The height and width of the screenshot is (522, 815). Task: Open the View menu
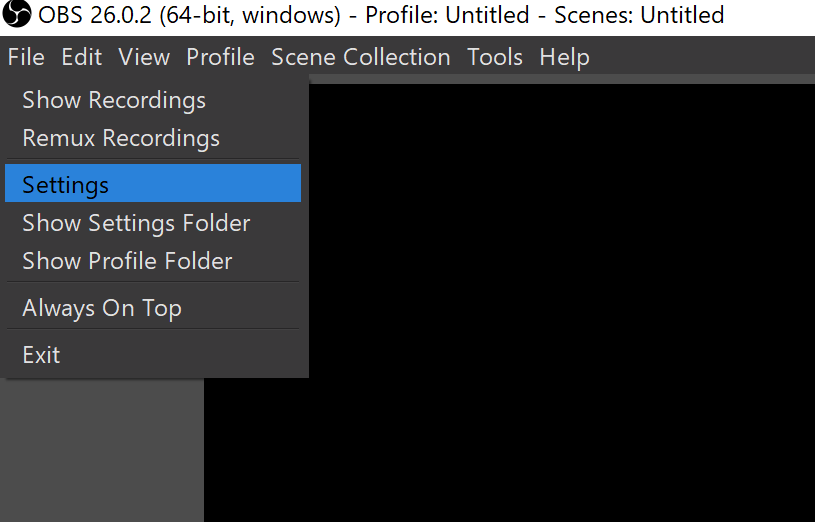pos(144,57)
